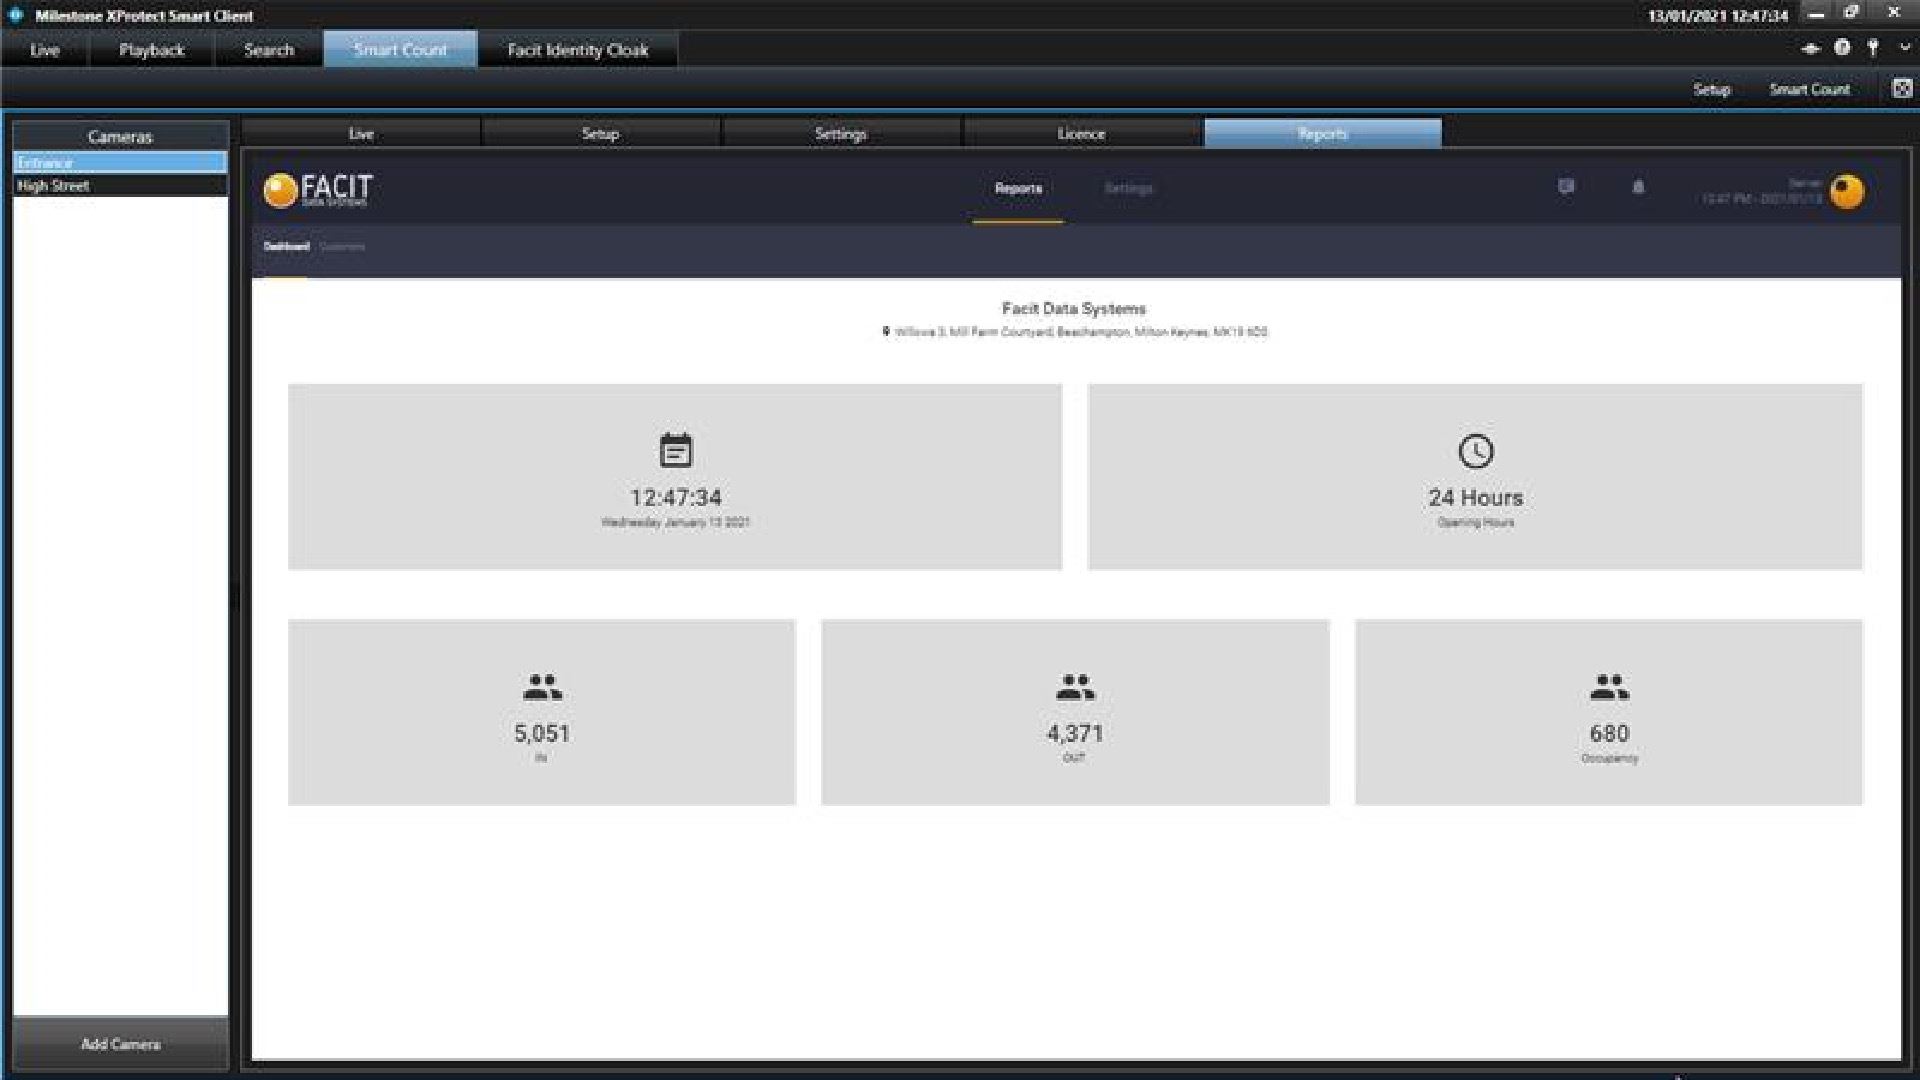This screenshot has width=1920, height=1080.
Task: Click the orange user avatar in the Facit header
Action: click(x=1847, y=191)
